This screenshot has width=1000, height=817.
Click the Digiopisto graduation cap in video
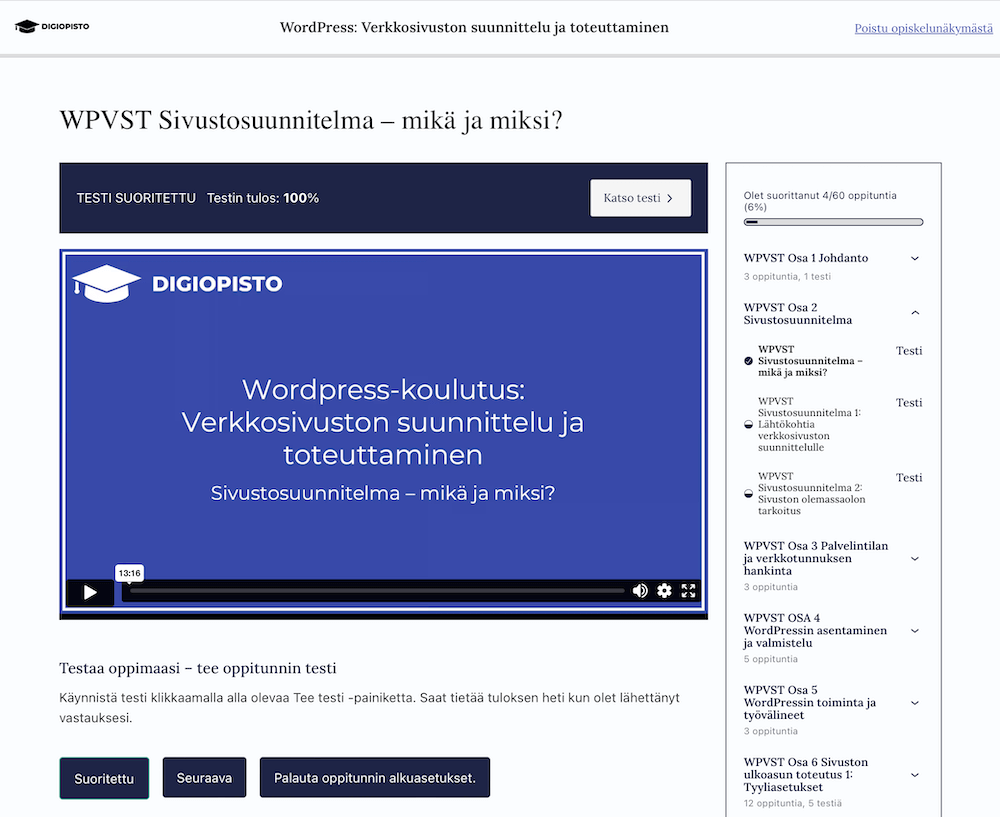pyautogui.click(x=106, y=283)
